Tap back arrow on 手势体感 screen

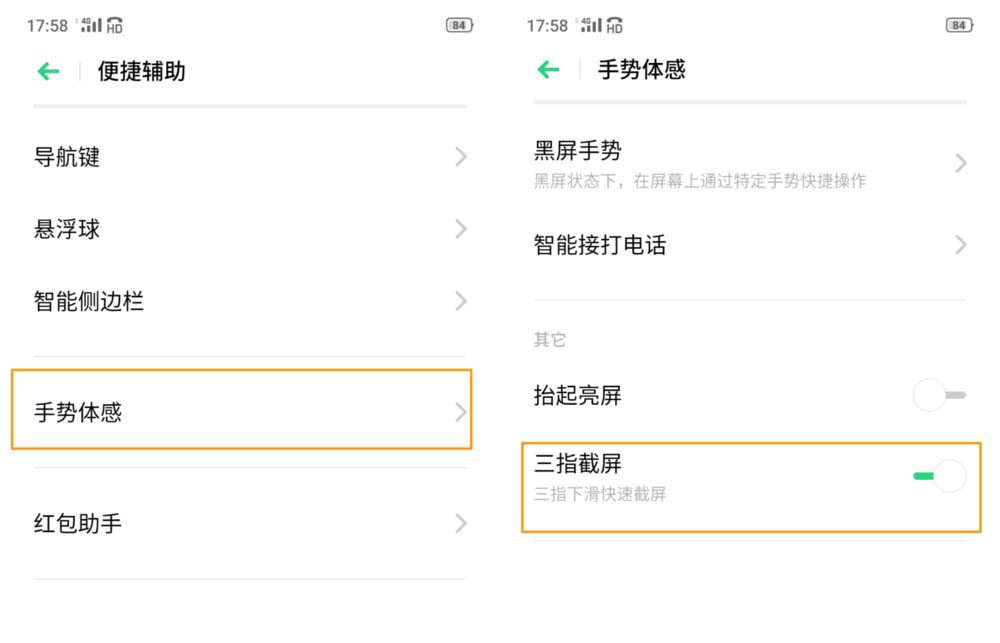point(549,70)
